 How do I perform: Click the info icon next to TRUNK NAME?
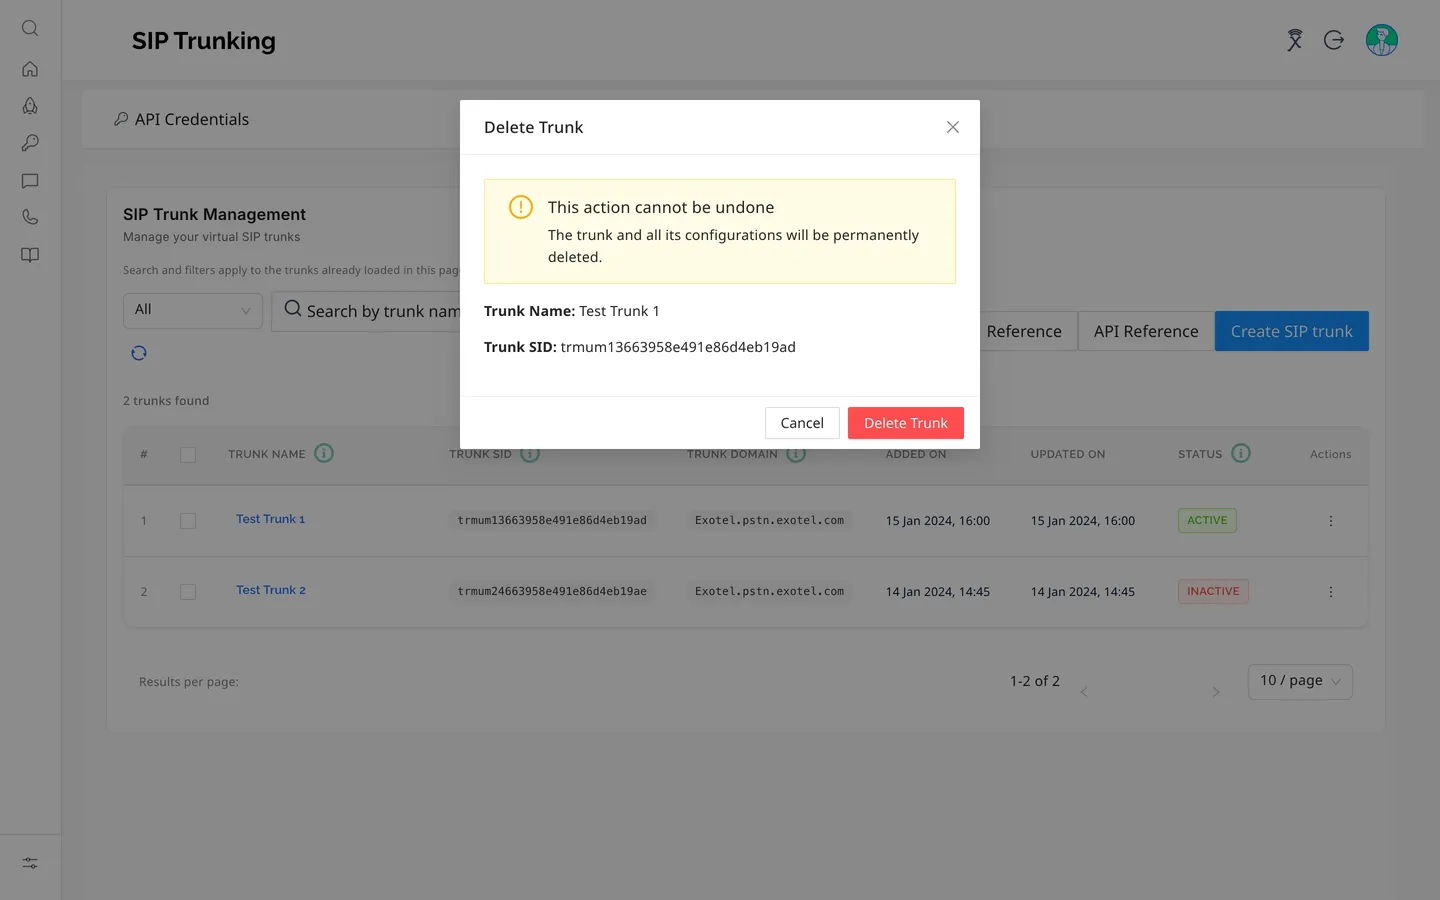click(324, 453)
